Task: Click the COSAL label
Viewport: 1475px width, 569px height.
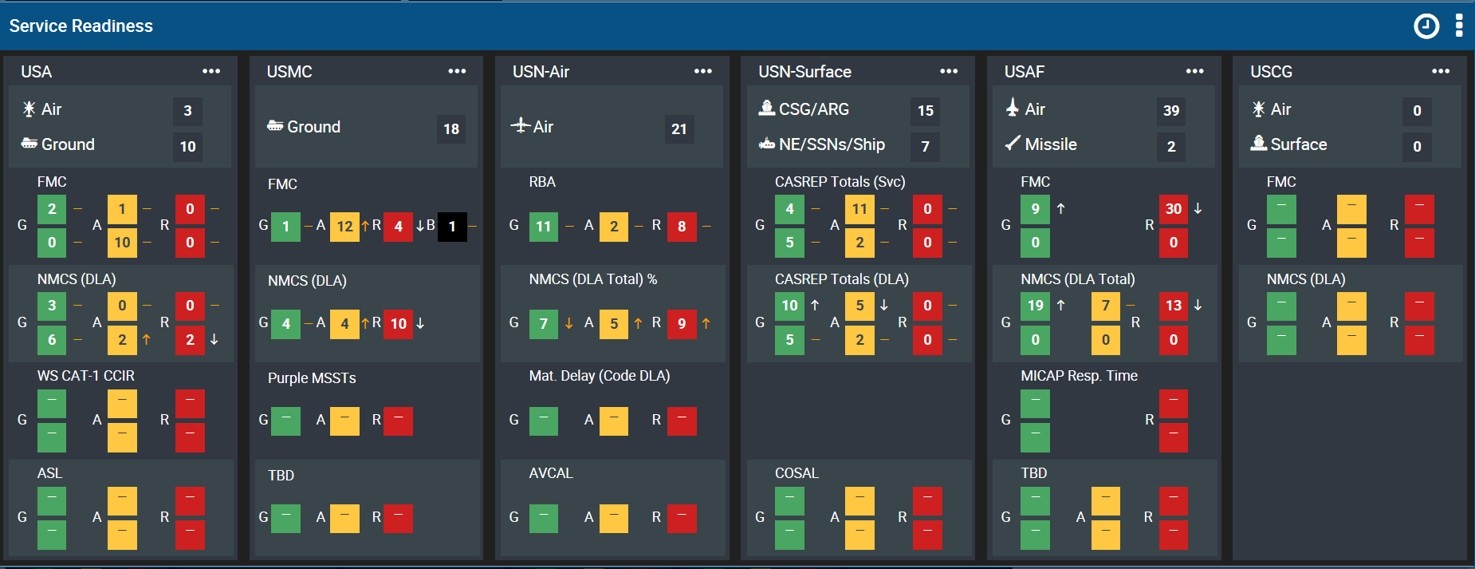Action: point(797,473)
